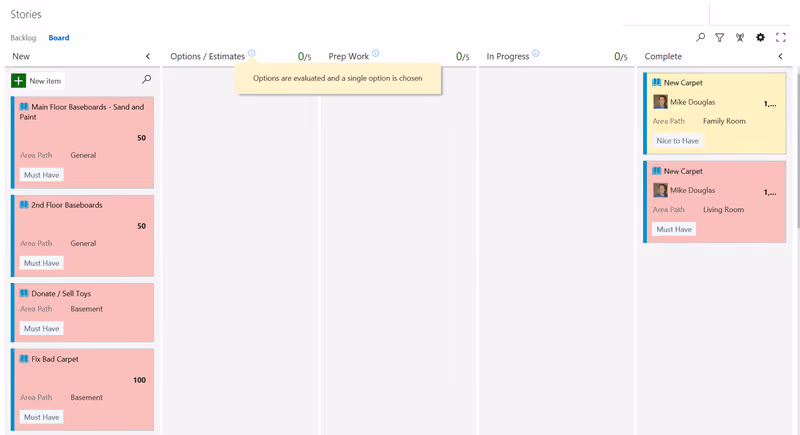Click Must Have tag on Living Room card
The image size is (800, 435).
click(x=674, y=229)
